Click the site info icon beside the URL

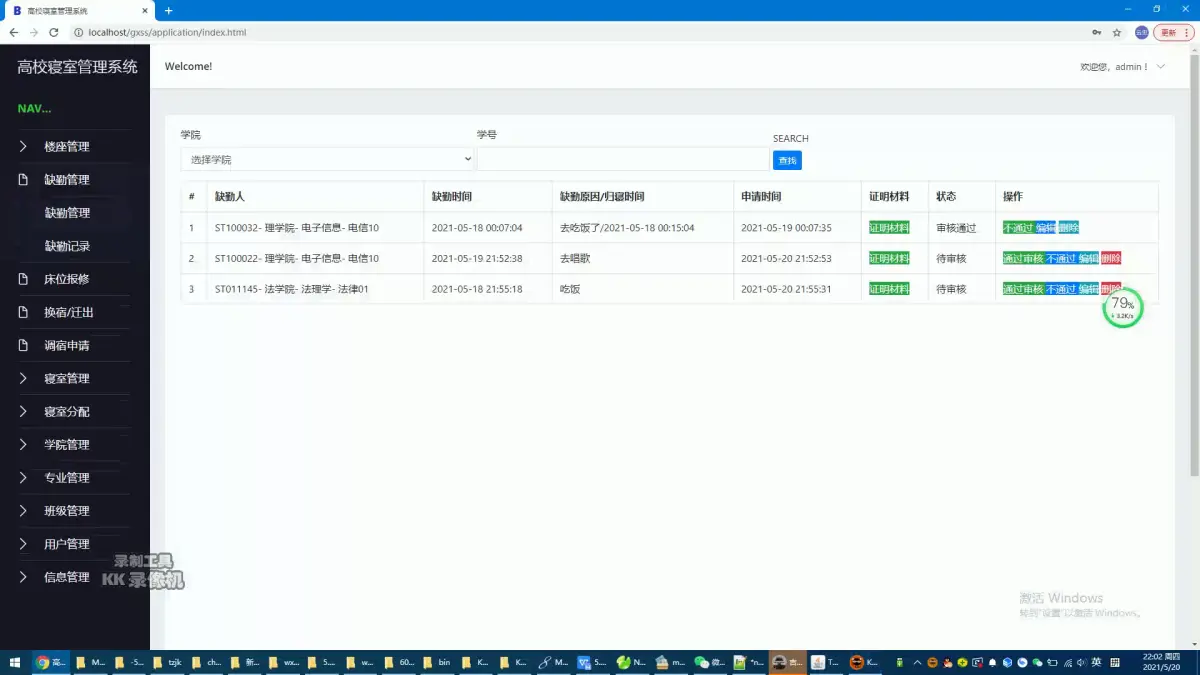[x=78, y=32]
